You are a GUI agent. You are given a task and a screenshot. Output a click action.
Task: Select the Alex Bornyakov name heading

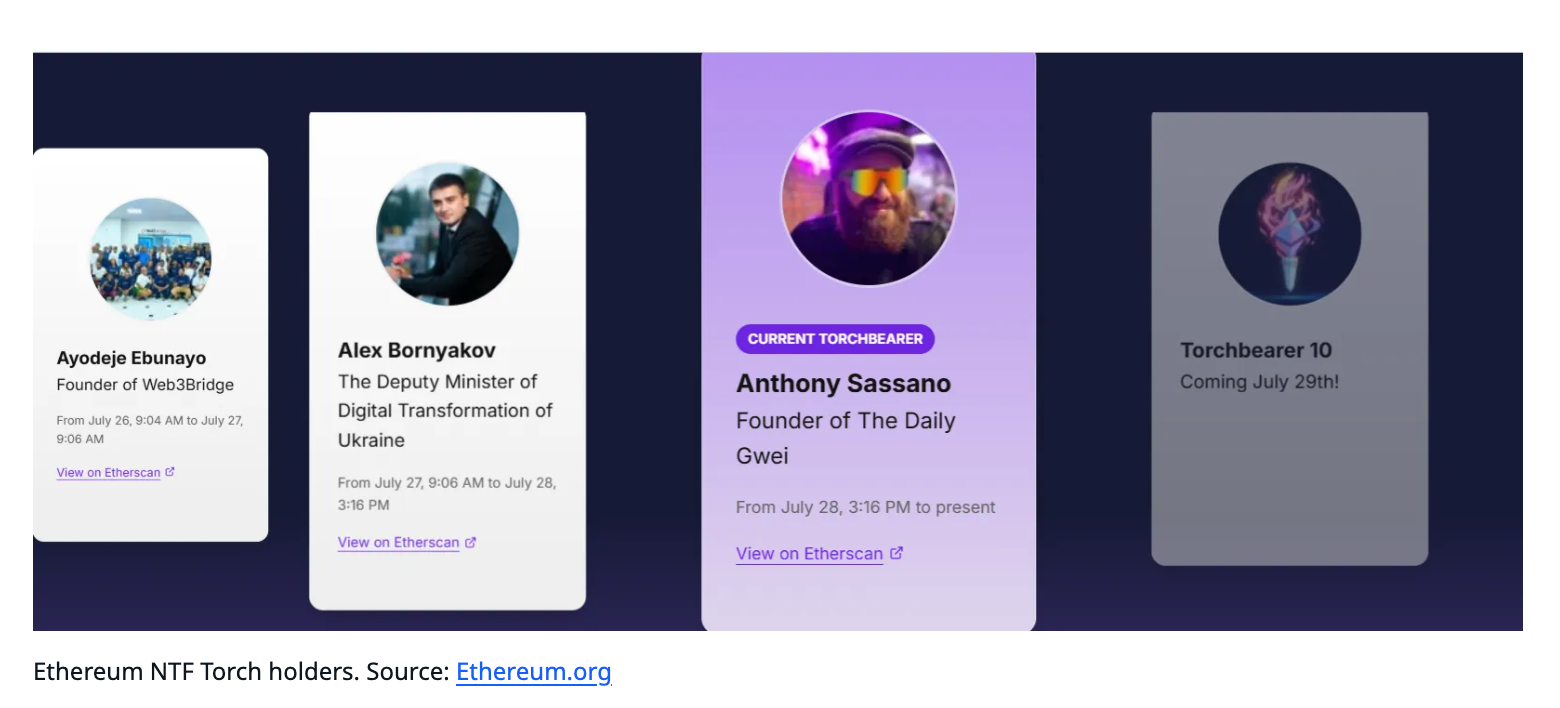416,350
